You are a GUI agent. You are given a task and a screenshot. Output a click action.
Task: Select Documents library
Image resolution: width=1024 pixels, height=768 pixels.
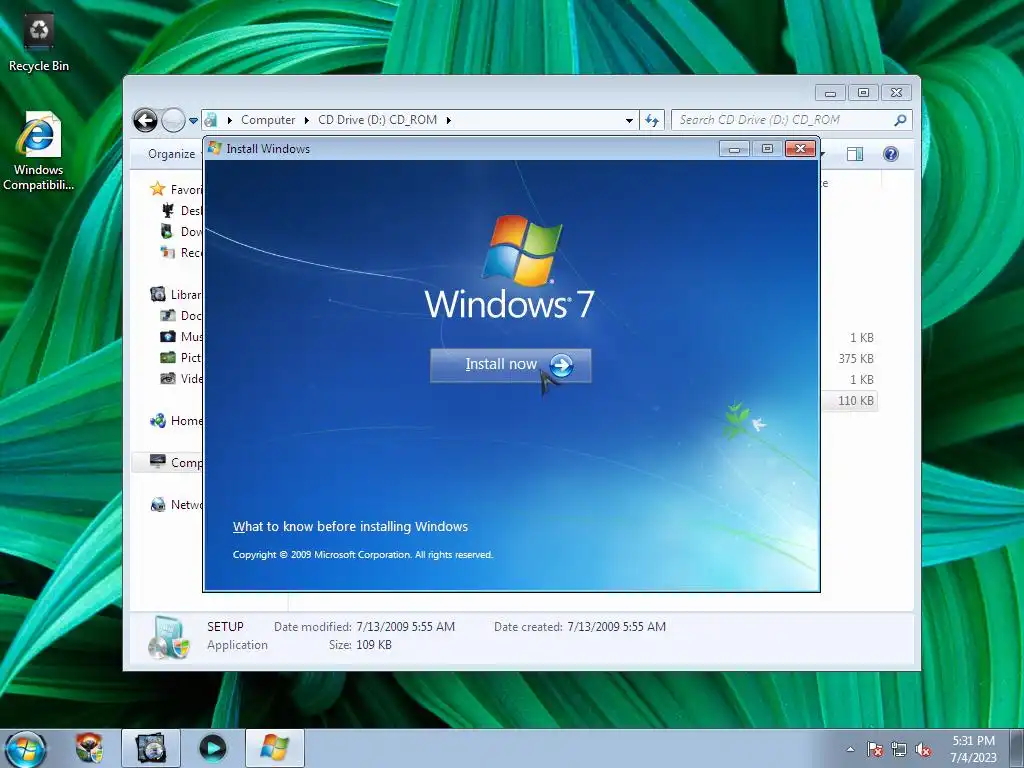[x=182, y=315]
